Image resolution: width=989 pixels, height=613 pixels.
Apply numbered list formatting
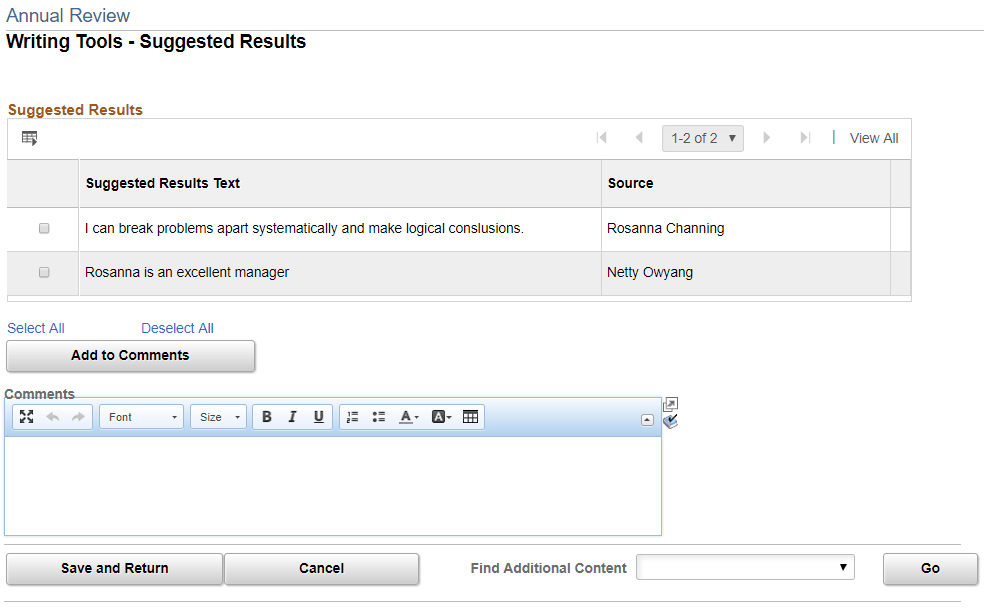[352, 417]
